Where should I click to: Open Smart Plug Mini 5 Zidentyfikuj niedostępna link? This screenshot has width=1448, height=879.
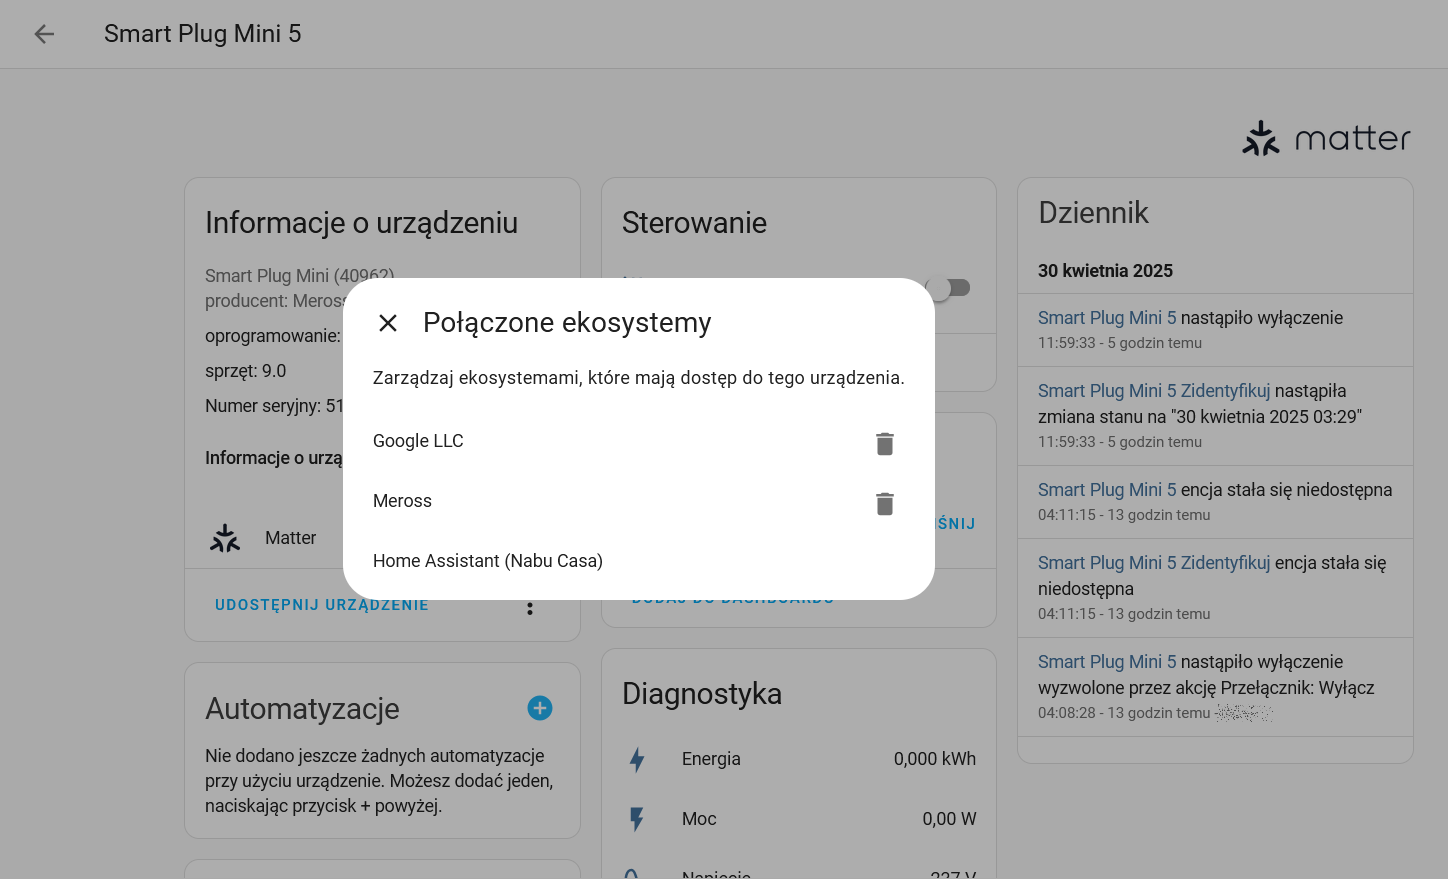coord(1154,563)
